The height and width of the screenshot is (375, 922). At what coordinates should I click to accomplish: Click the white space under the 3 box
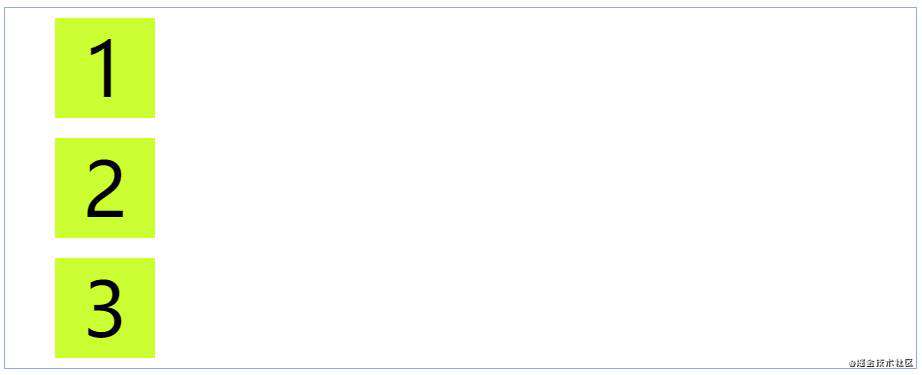[105, 363]
